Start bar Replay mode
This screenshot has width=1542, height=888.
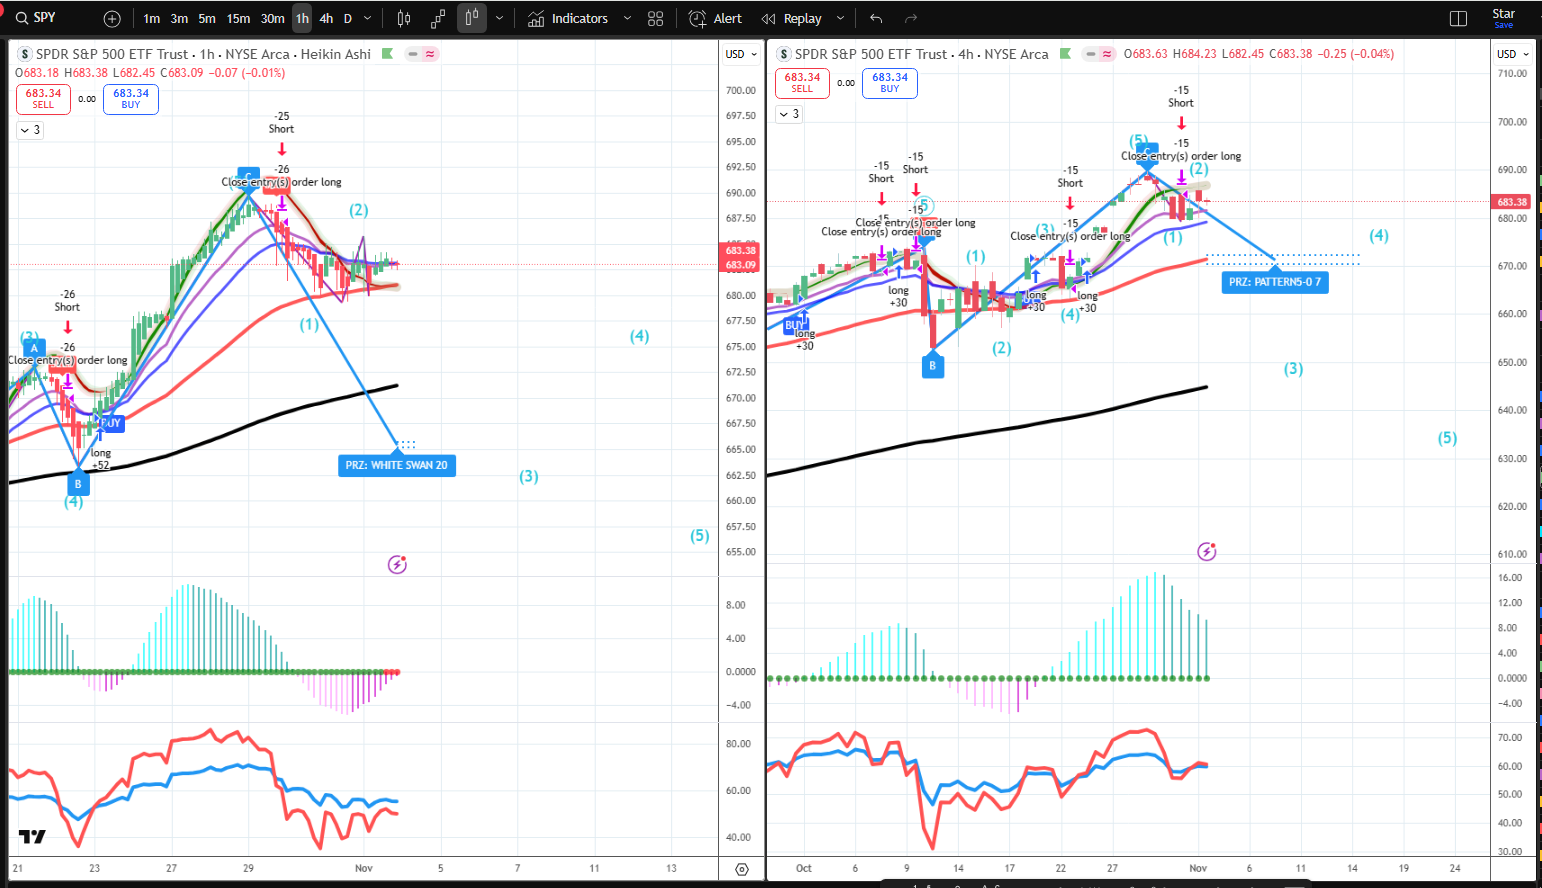(791, 19)
